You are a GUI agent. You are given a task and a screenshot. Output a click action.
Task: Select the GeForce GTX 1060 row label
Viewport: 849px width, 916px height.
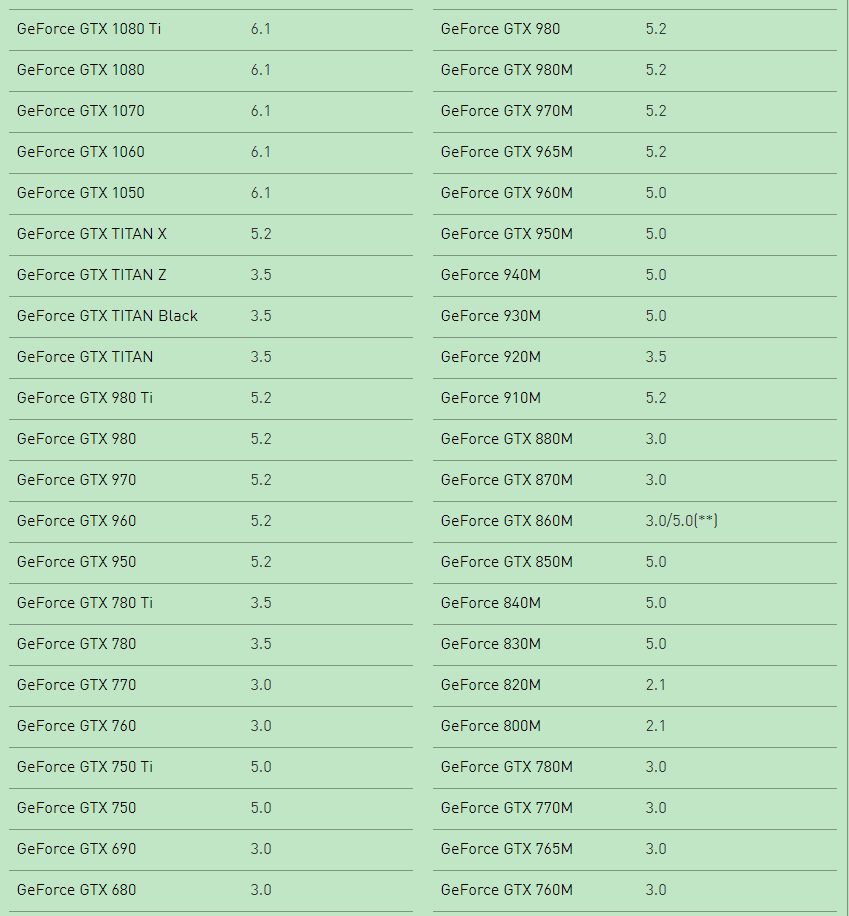[81, 152]
